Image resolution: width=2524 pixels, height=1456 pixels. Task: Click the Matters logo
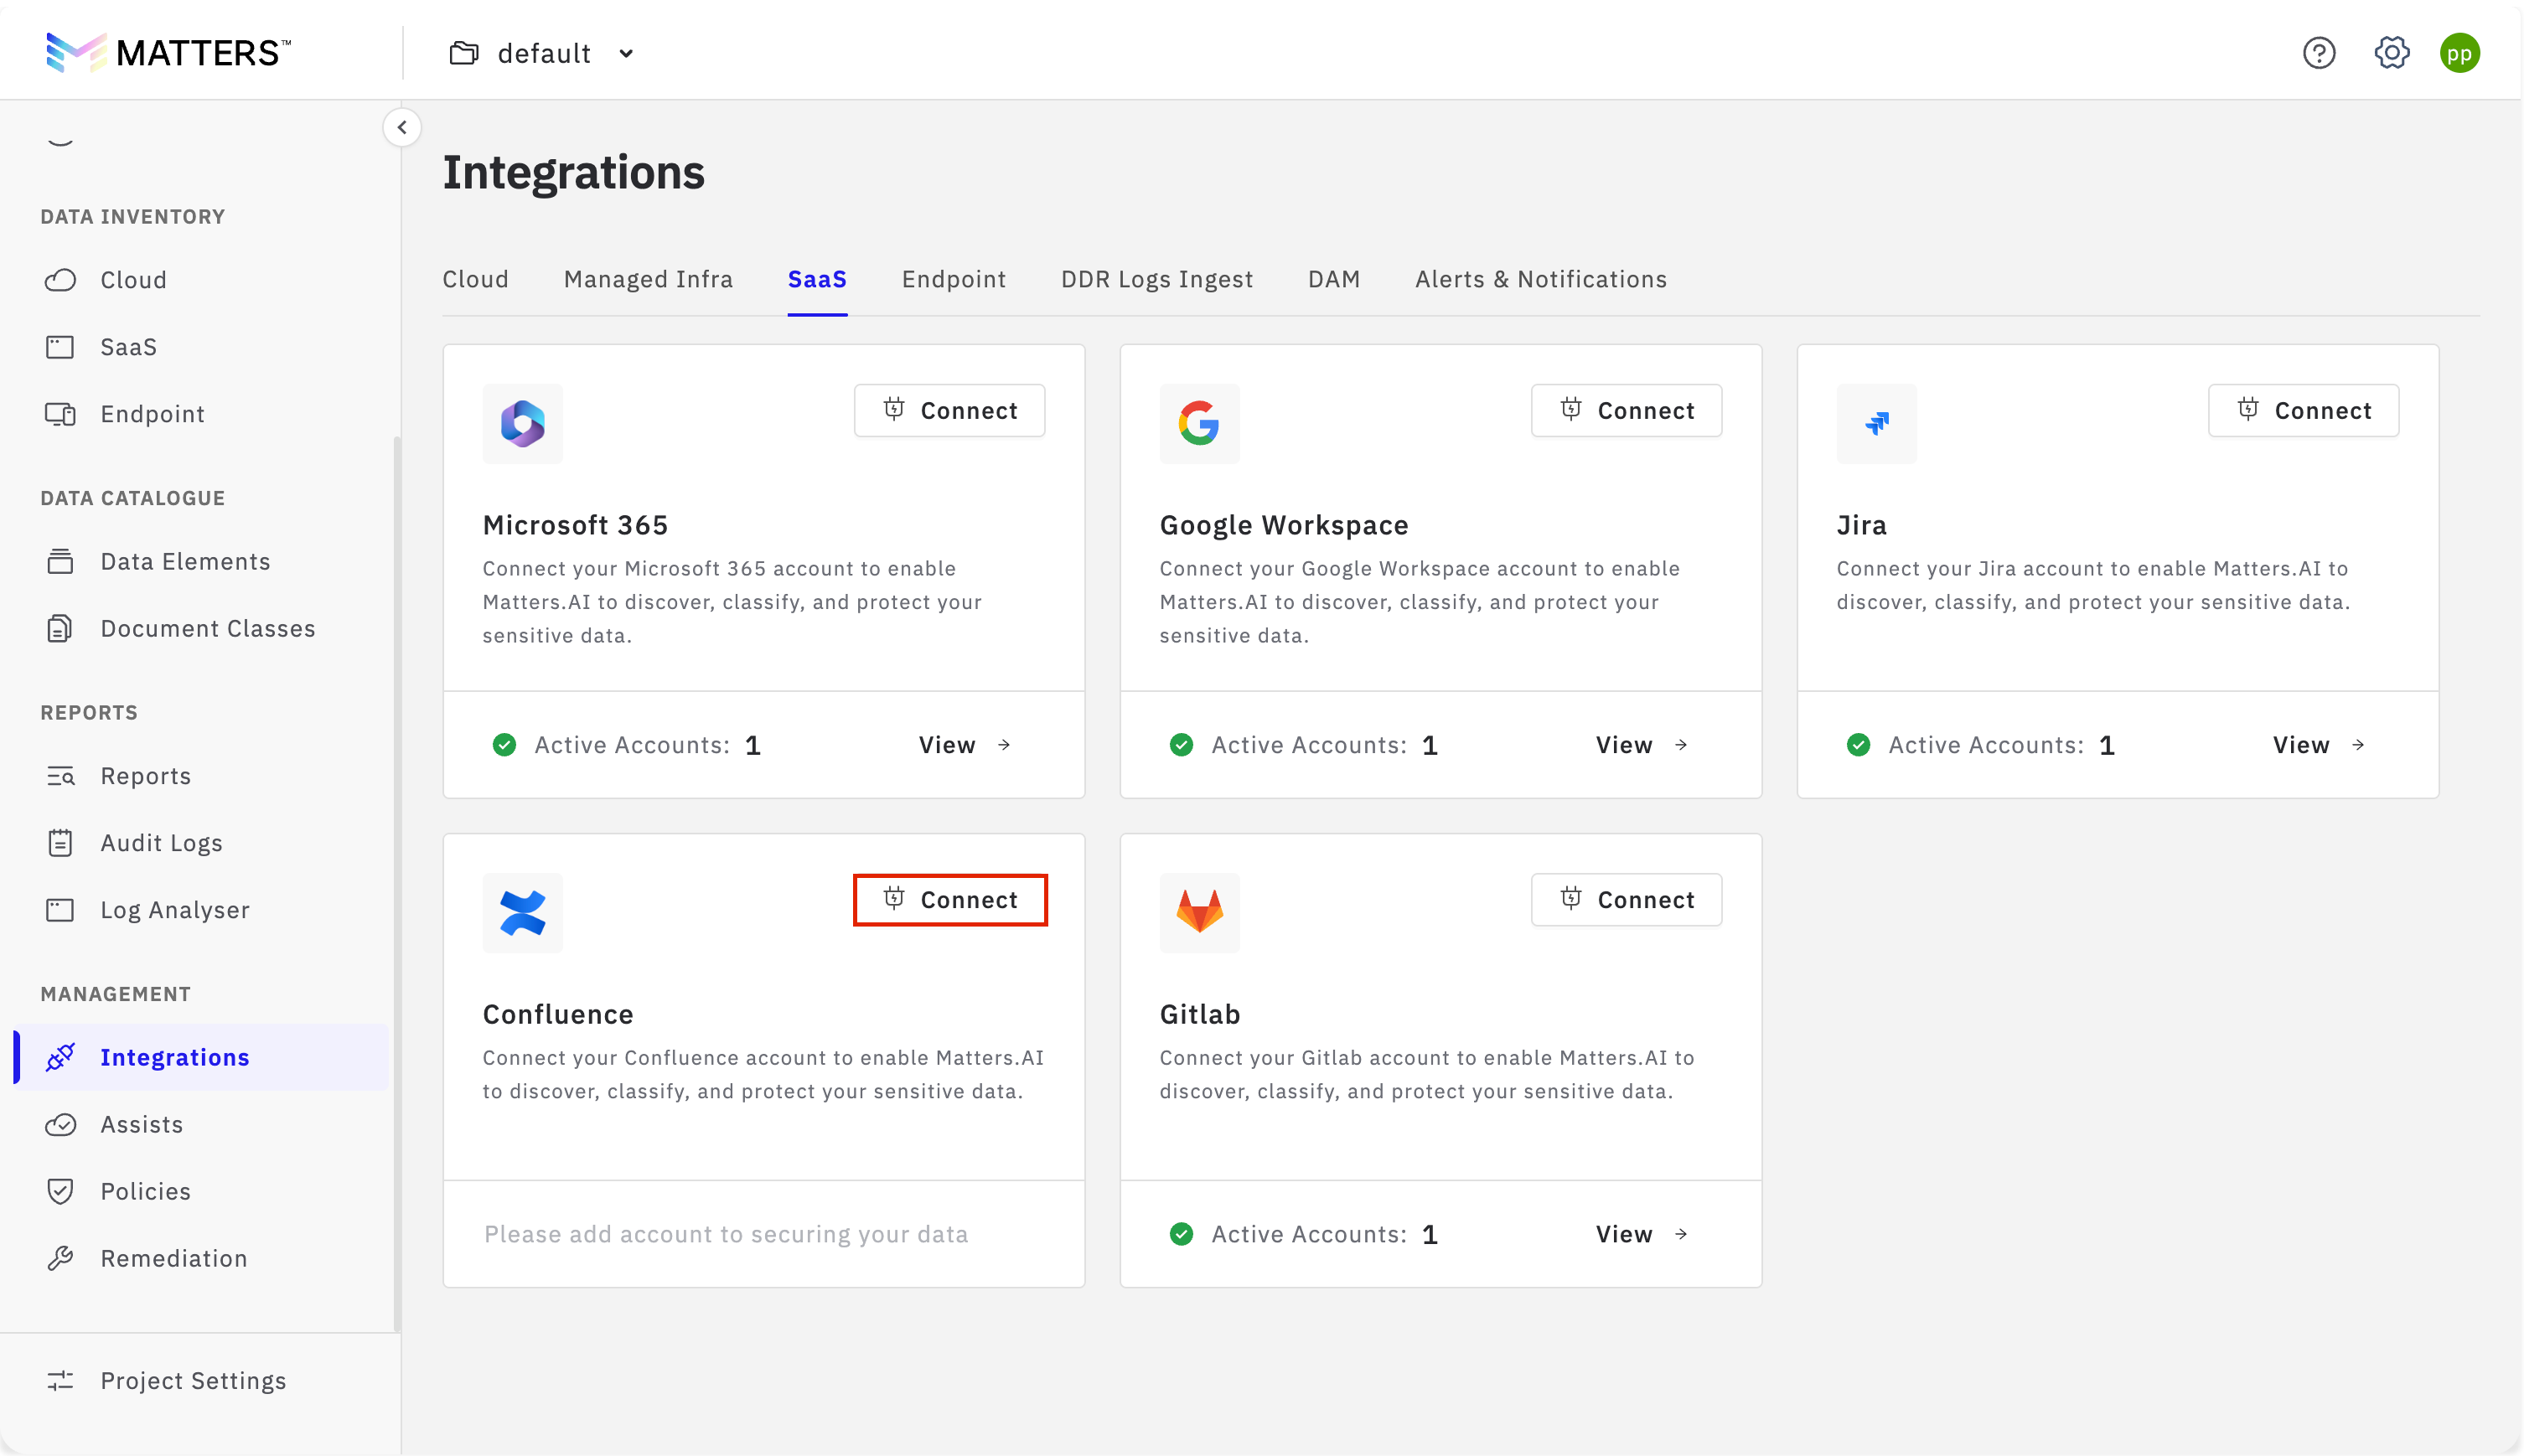[168, 53]
